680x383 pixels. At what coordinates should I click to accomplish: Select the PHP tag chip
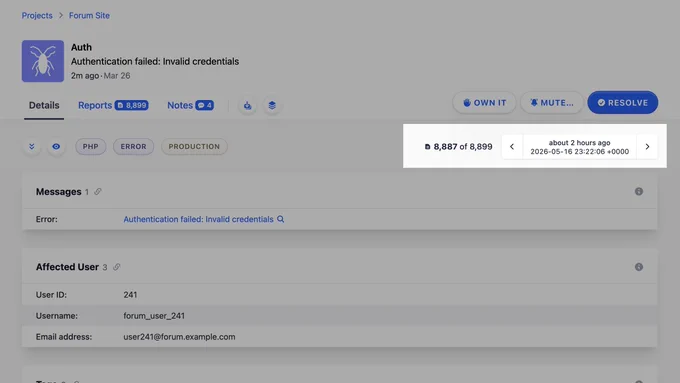click(91, 147)
